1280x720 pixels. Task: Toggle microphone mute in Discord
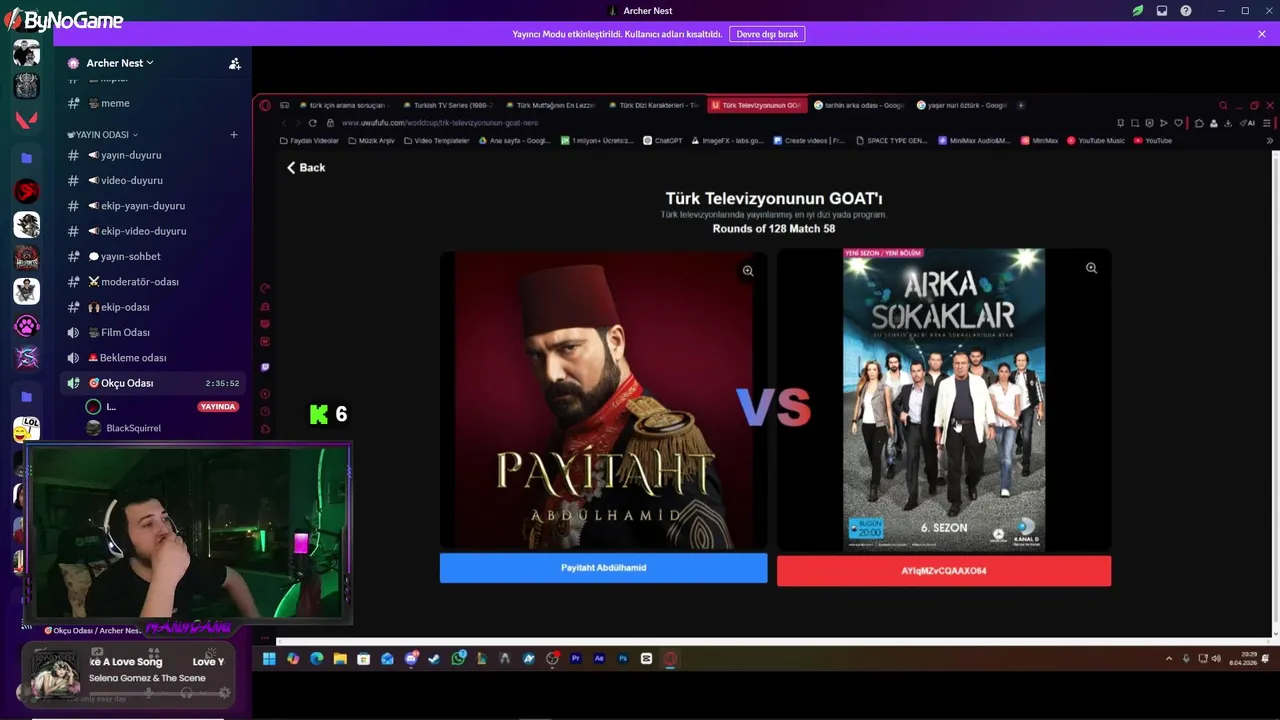coord(149,692)
